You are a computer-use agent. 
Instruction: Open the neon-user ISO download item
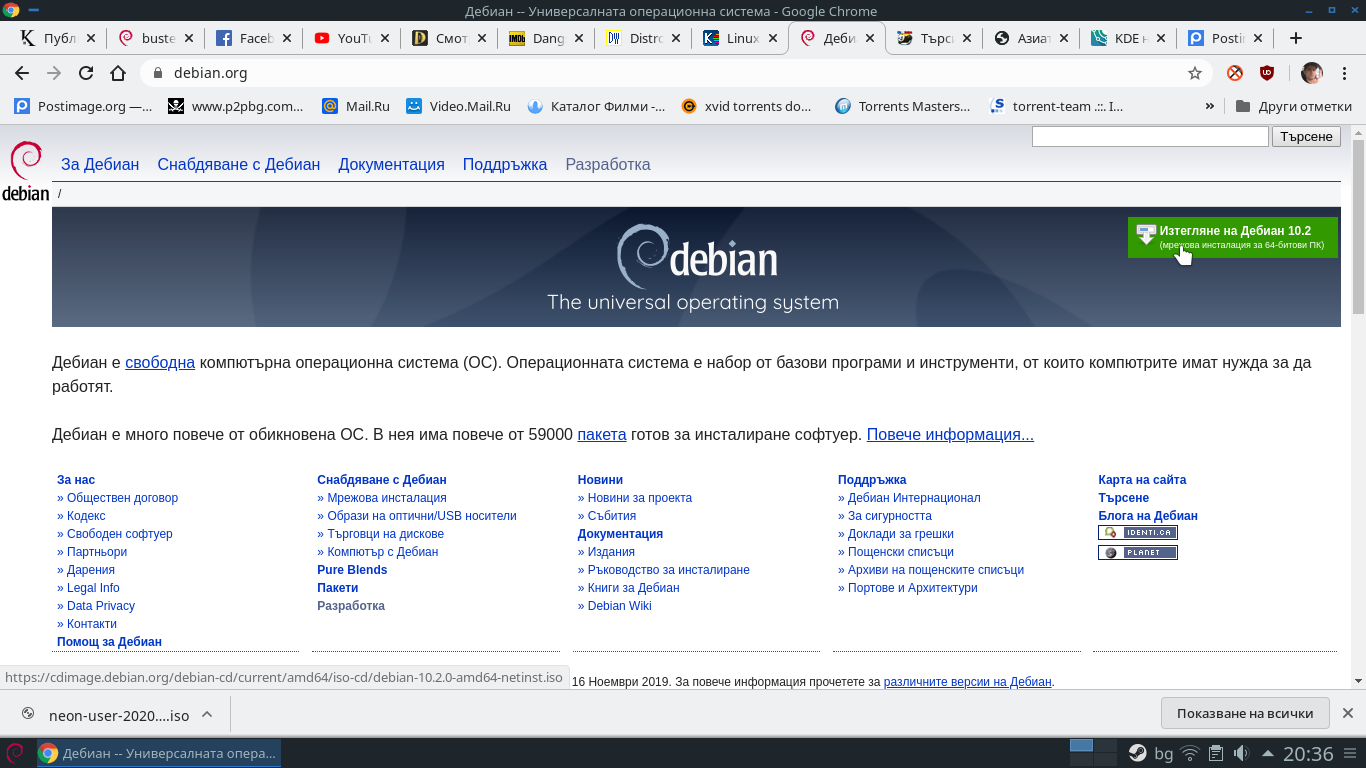pos(106,714)
